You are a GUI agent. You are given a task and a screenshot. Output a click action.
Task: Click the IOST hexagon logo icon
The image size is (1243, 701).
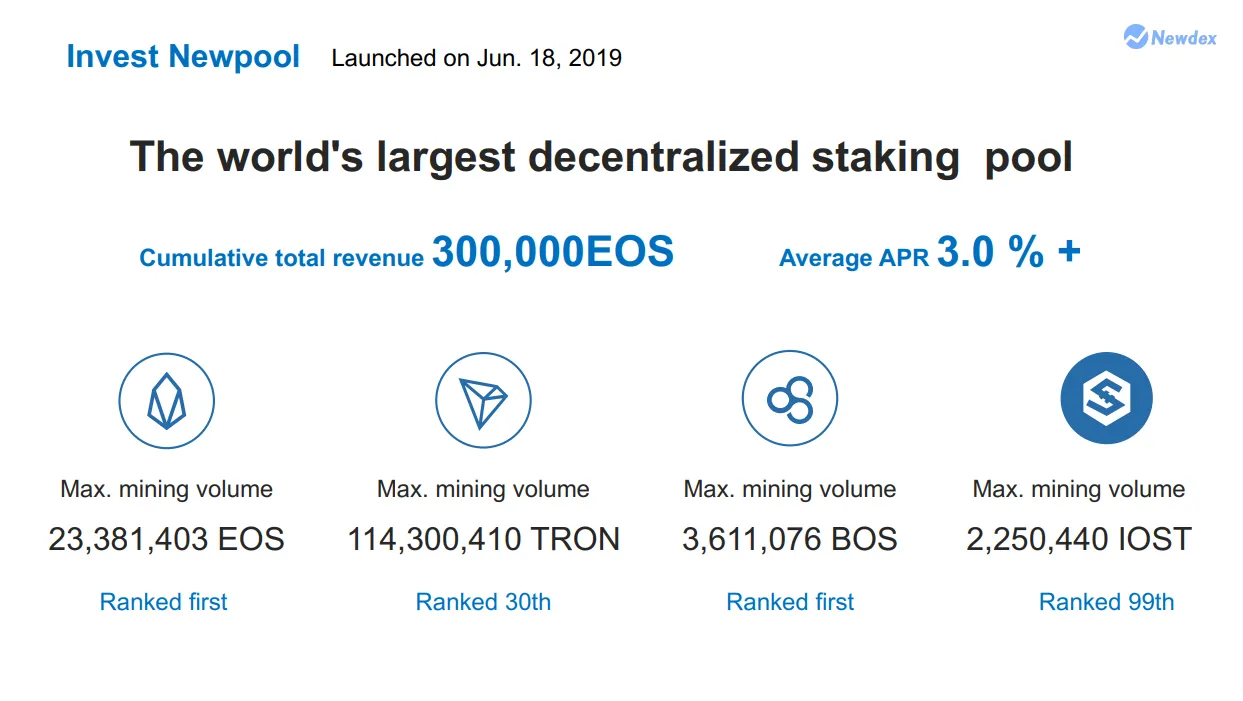point(1106,398)
